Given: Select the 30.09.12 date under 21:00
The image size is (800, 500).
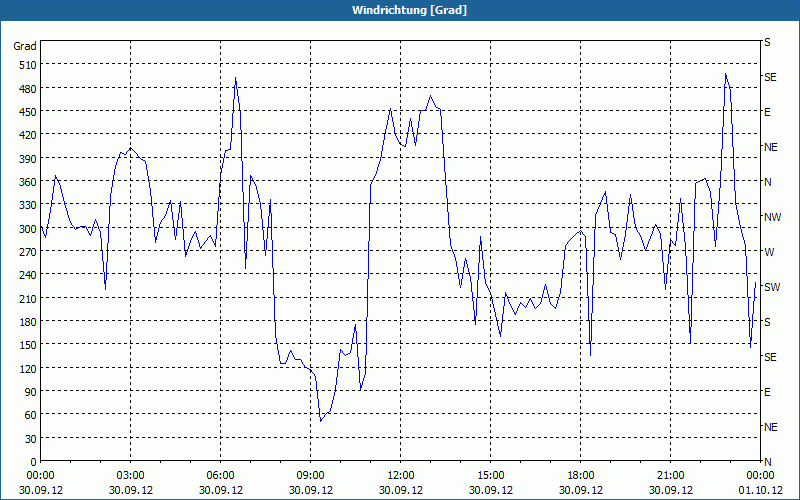Looking at the screenshot, I should pos(670,490).
